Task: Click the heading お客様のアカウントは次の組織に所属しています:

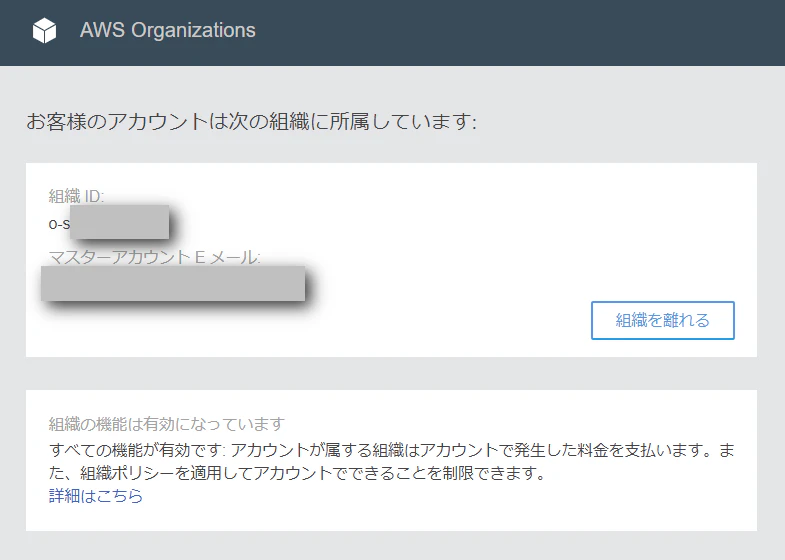Action: coord(251,121)
